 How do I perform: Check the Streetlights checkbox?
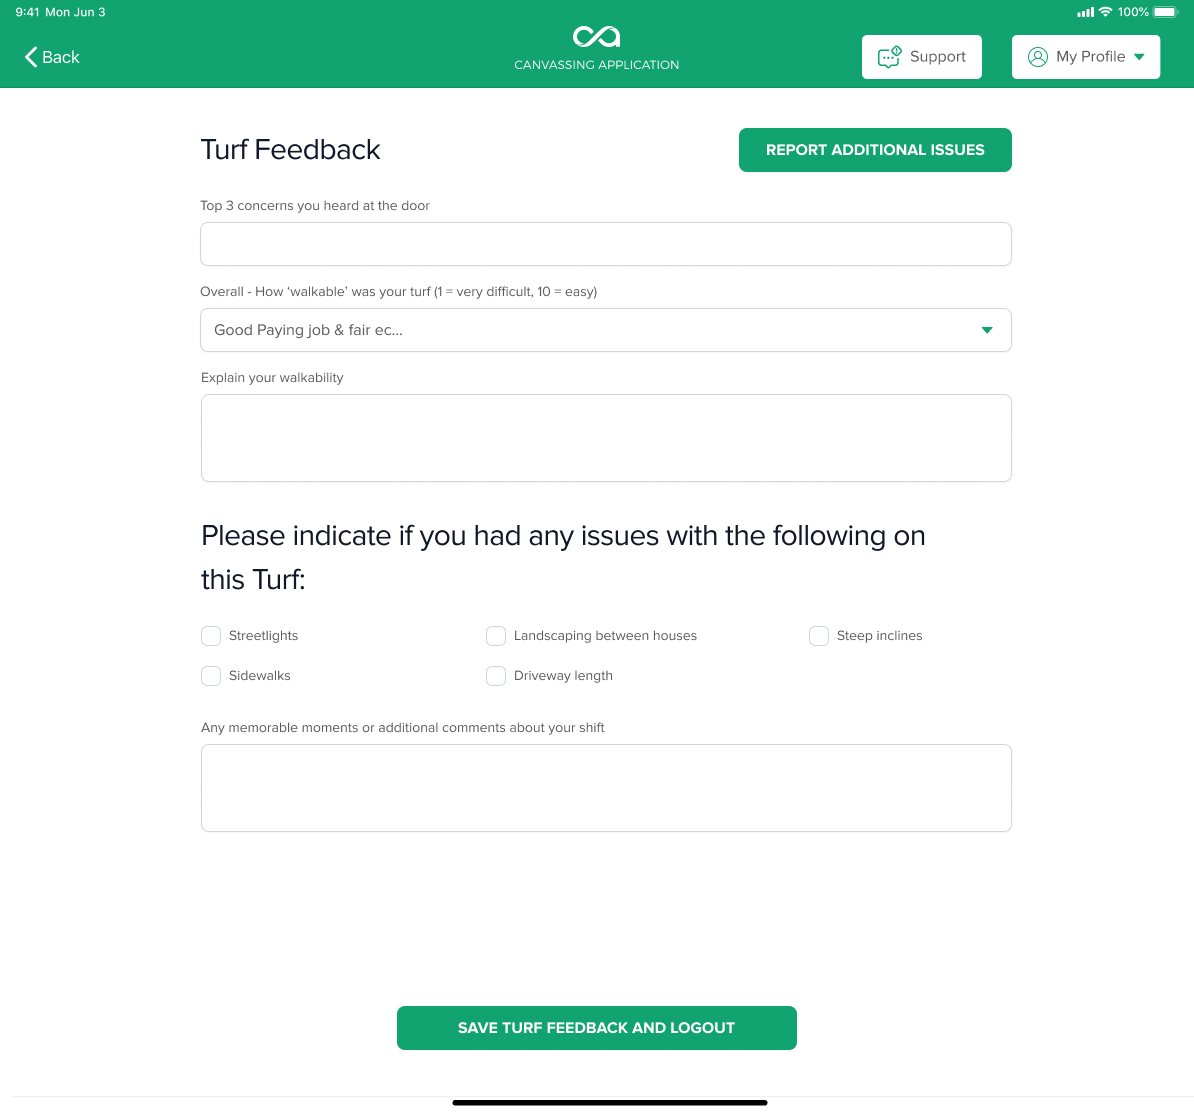pyautogui.click(x=211, y=636)
